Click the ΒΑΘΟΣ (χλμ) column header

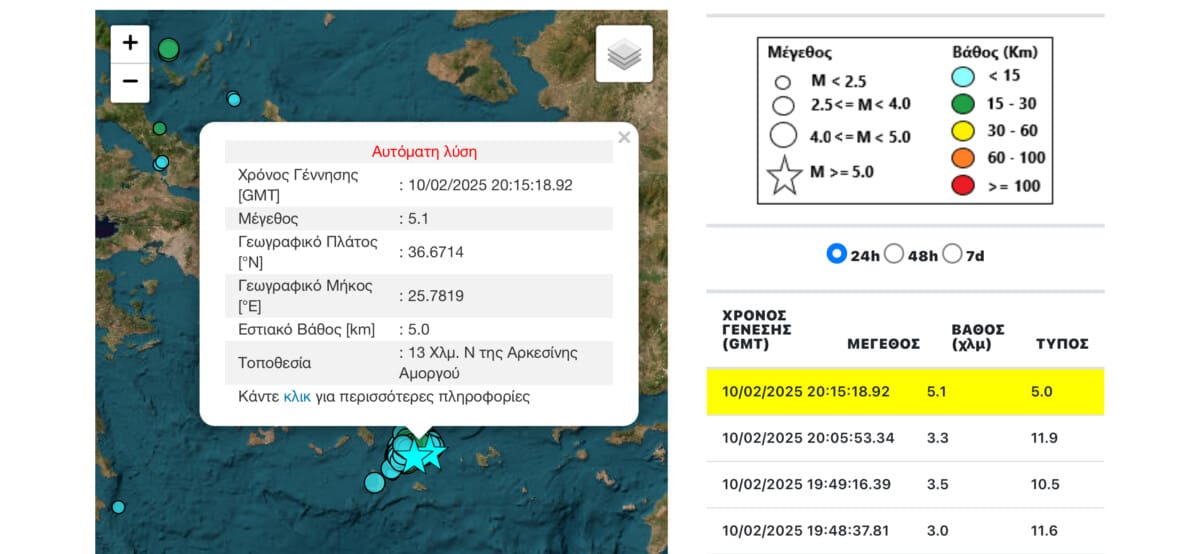tap(977, 337)
